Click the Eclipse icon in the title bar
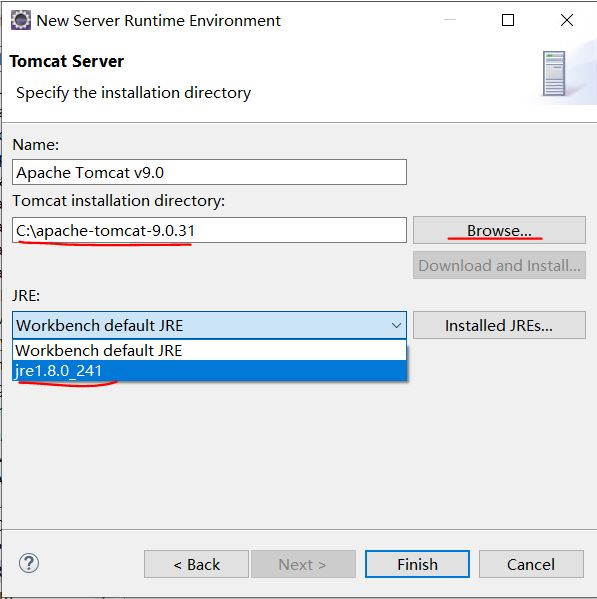 click(21, 20)
